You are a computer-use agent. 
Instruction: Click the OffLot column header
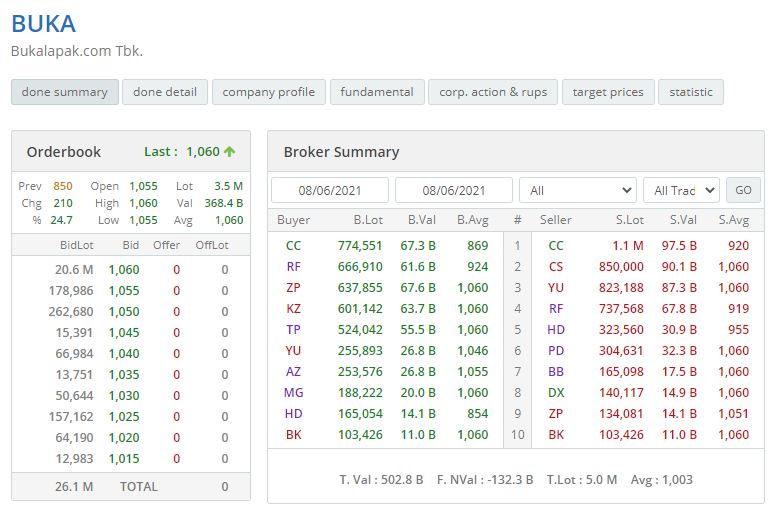tap(212, 245)
